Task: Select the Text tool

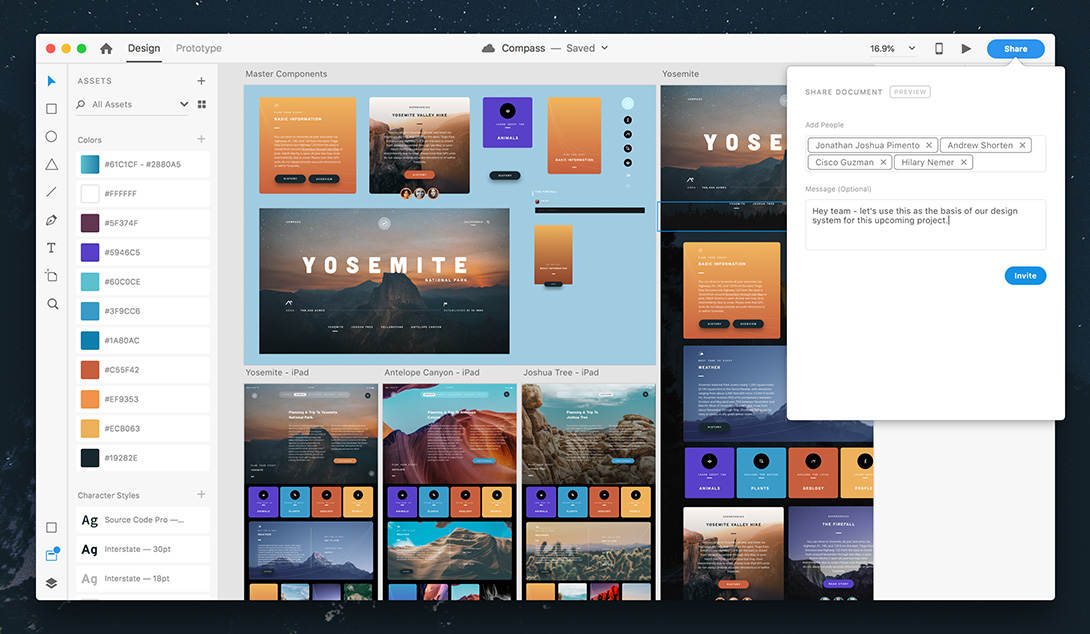Action: click(x=51, y=248)
